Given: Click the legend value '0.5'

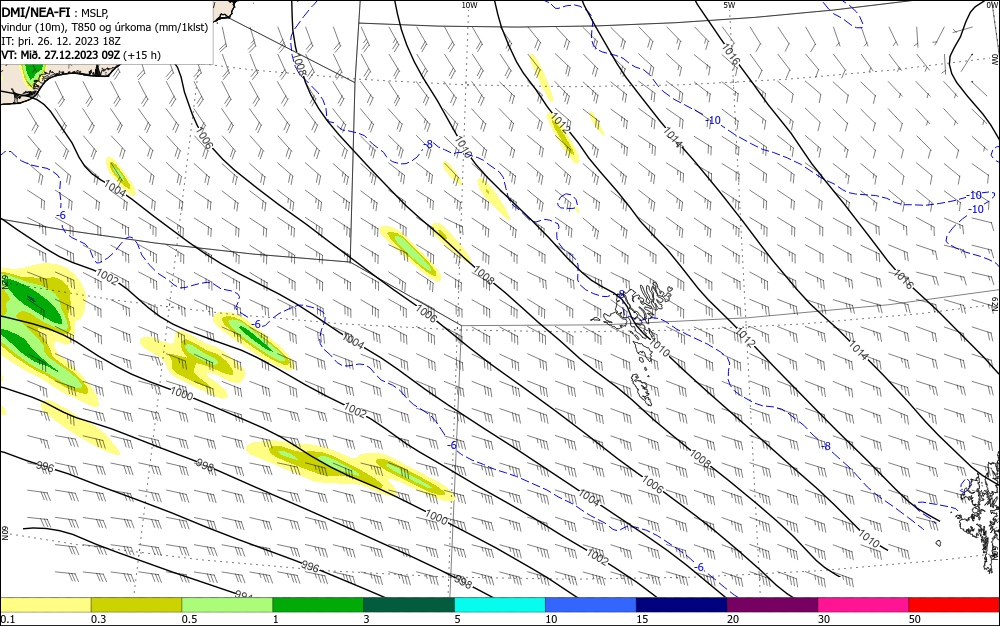Looking at the screenshot, I should point(189,619).
